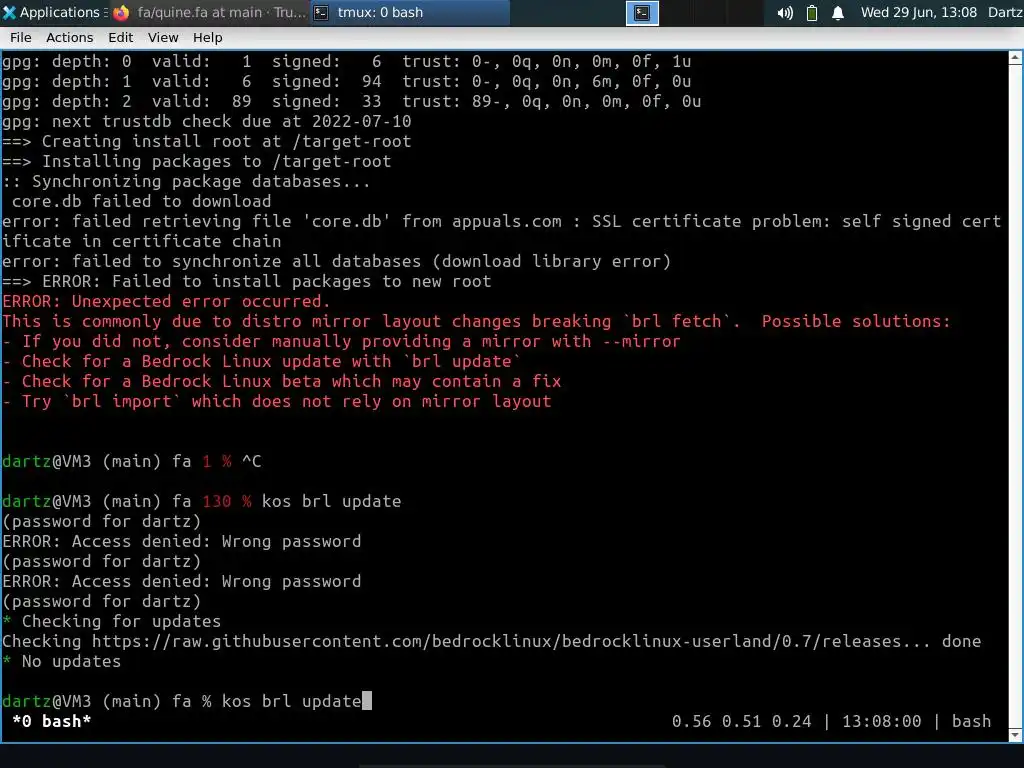Image resolution: width=1024 pixels, height=768 pixels.
Task: Click the Firefox icon in the taskbar
Action: 121,12
